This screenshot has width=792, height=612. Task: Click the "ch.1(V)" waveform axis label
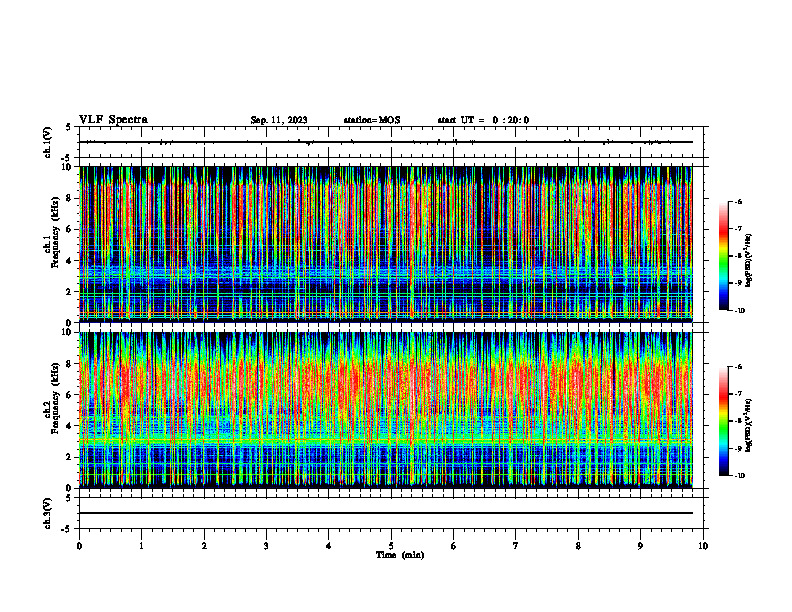click(x=47, y=142)
